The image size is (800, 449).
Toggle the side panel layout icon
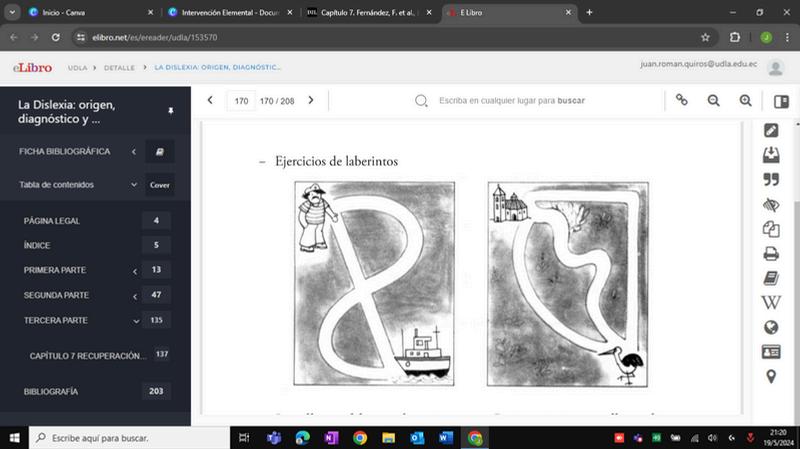click(781, 102)
